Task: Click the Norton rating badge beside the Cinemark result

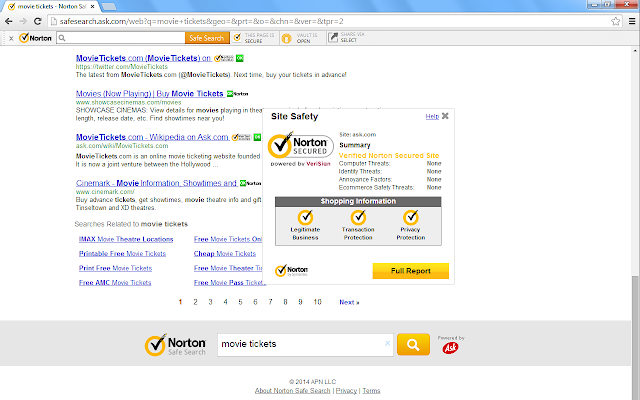Action: [251, 183]
